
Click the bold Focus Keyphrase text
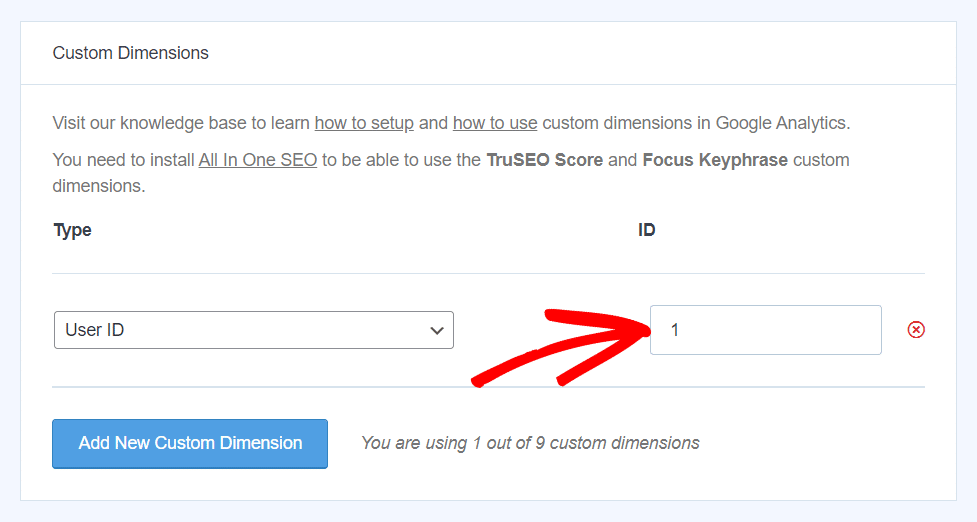pos(715,160)
